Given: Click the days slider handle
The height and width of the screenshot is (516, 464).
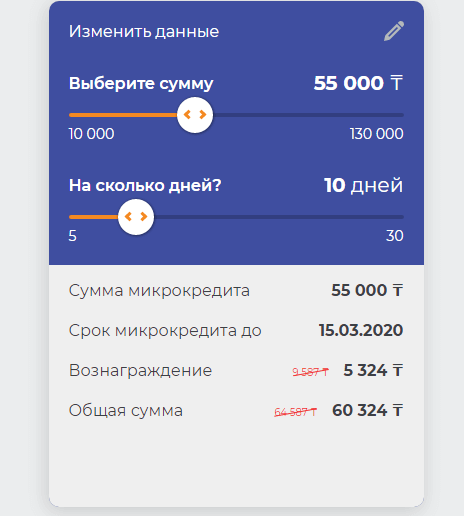Looking at the screenshot, I should (x=136, y=217).
